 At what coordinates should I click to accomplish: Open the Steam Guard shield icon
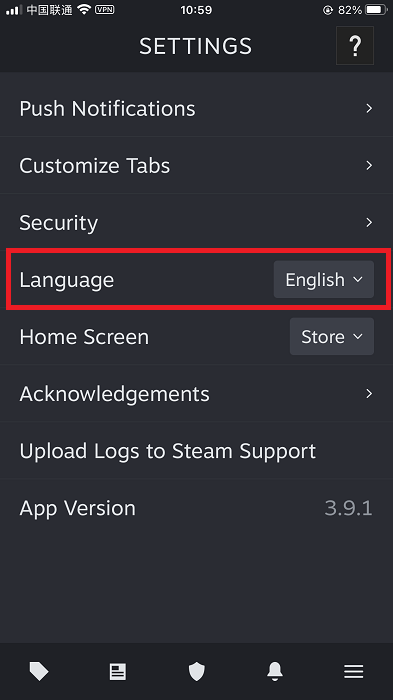[x=196, y=671]
